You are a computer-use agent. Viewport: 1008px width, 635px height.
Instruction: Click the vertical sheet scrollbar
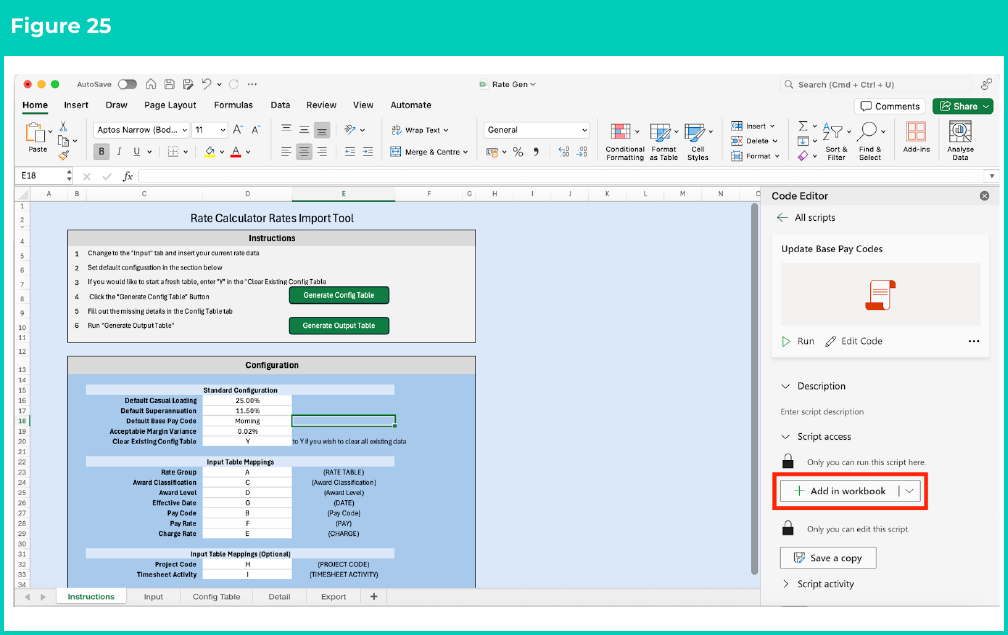[755, 389]
